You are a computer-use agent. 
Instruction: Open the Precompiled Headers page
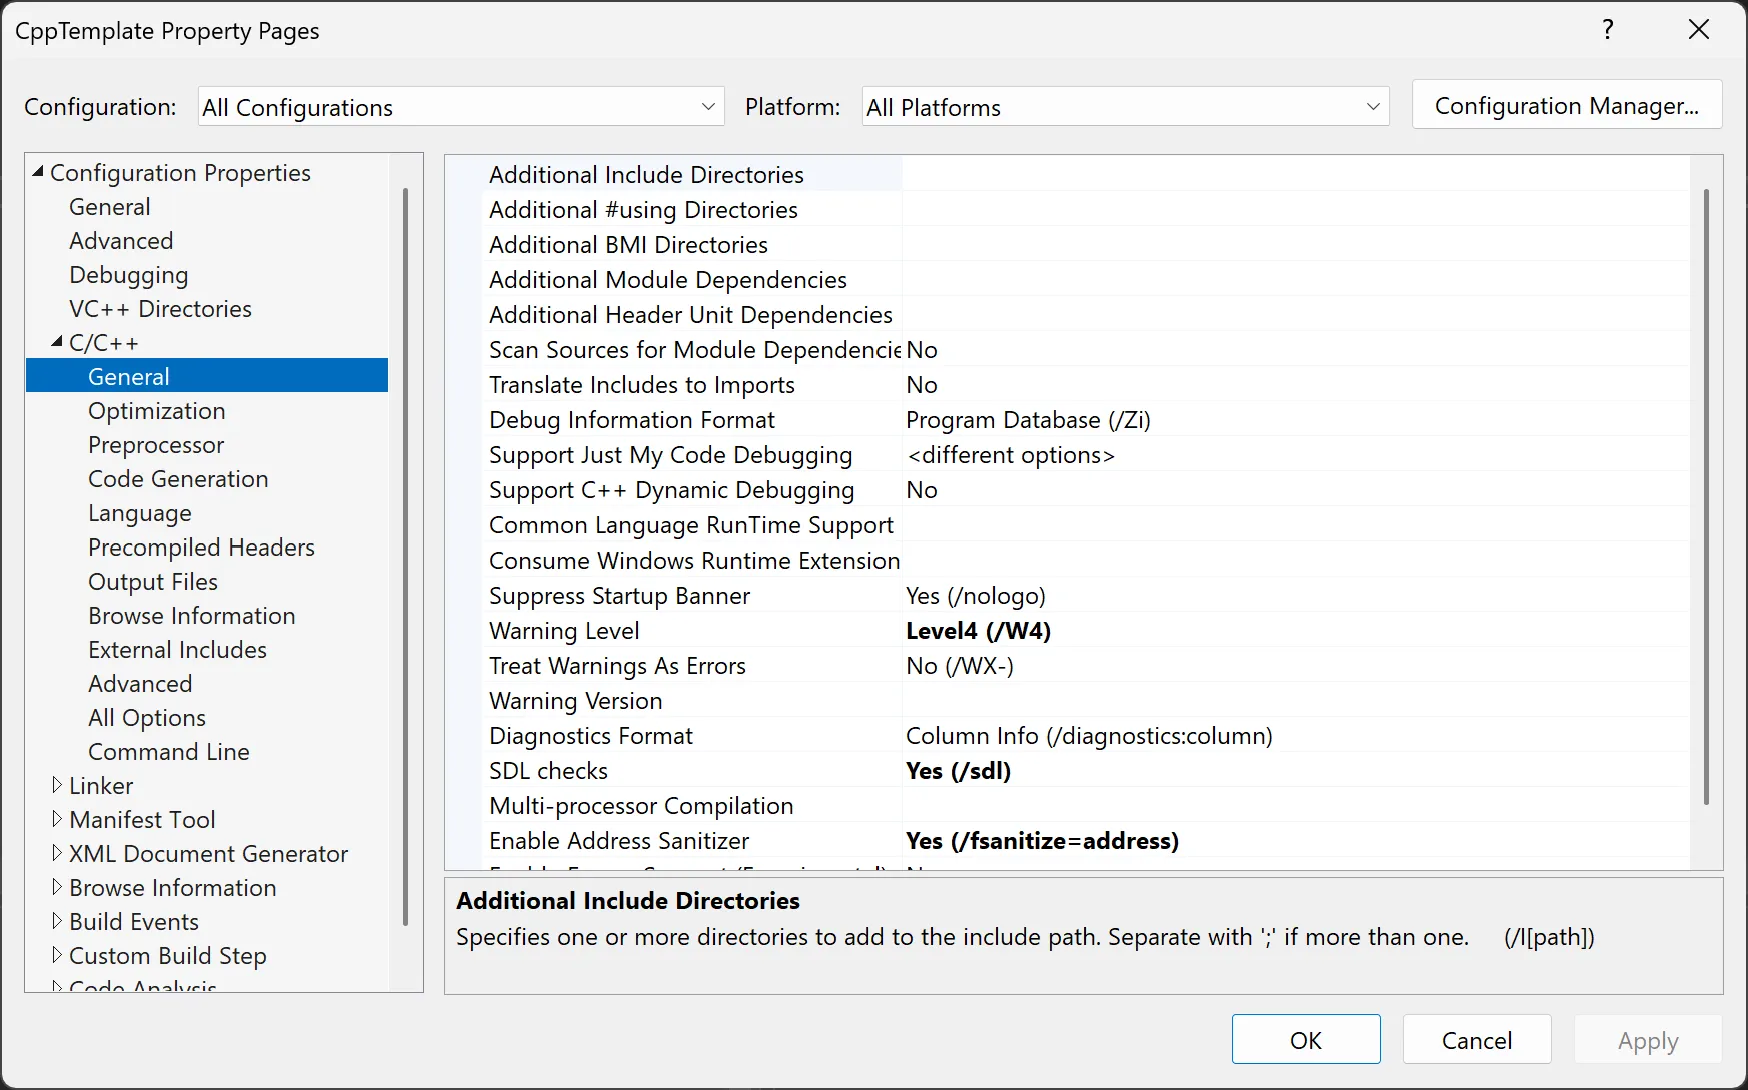pyautogui.click(x=201, y=547)
